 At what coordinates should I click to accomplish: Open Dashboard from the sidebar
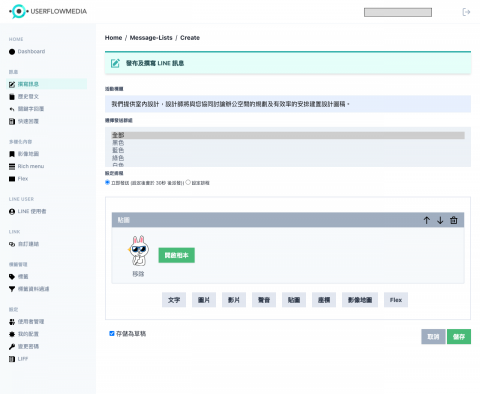[x=31, y=51]
